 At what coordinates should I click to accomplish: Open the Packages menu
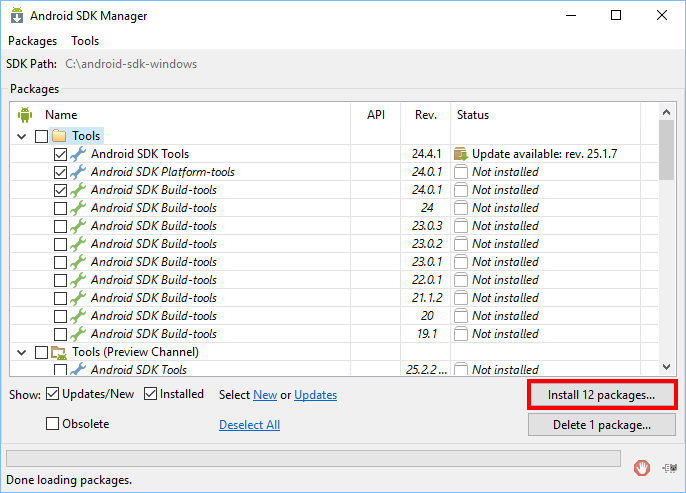(33, 41)
